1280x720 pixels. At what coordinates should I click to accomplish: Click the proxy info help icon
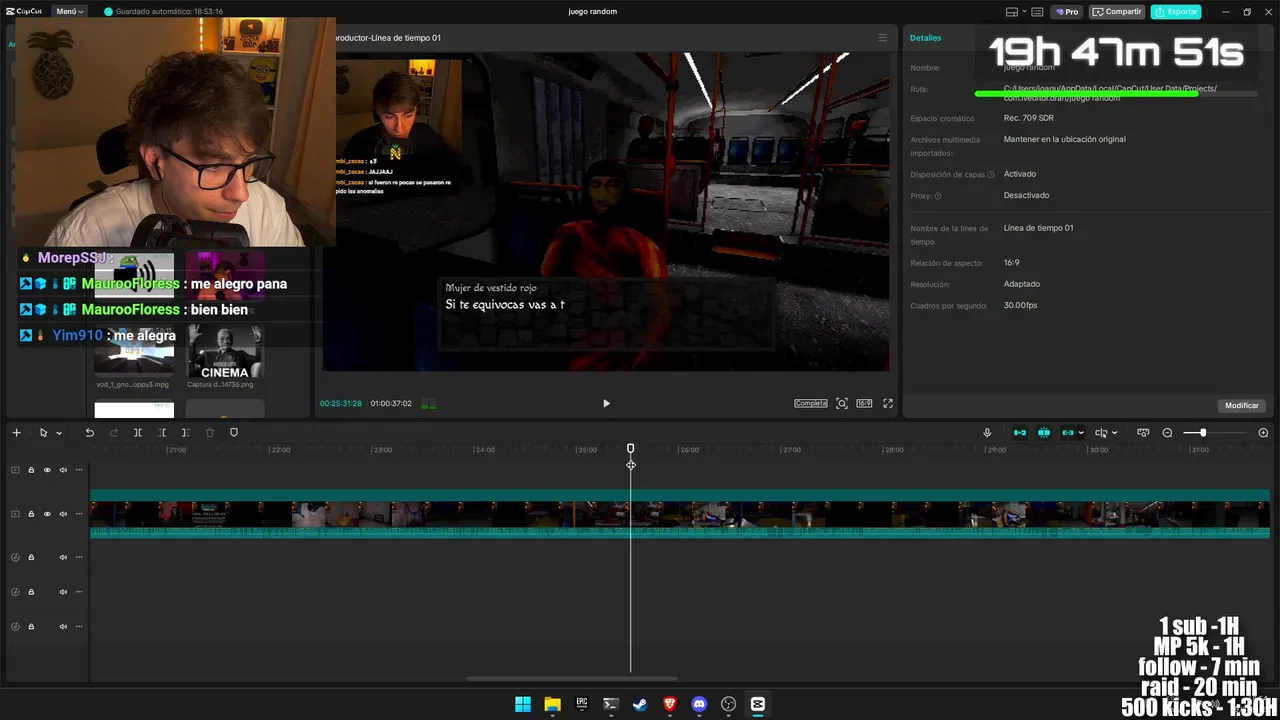point(937,196)
